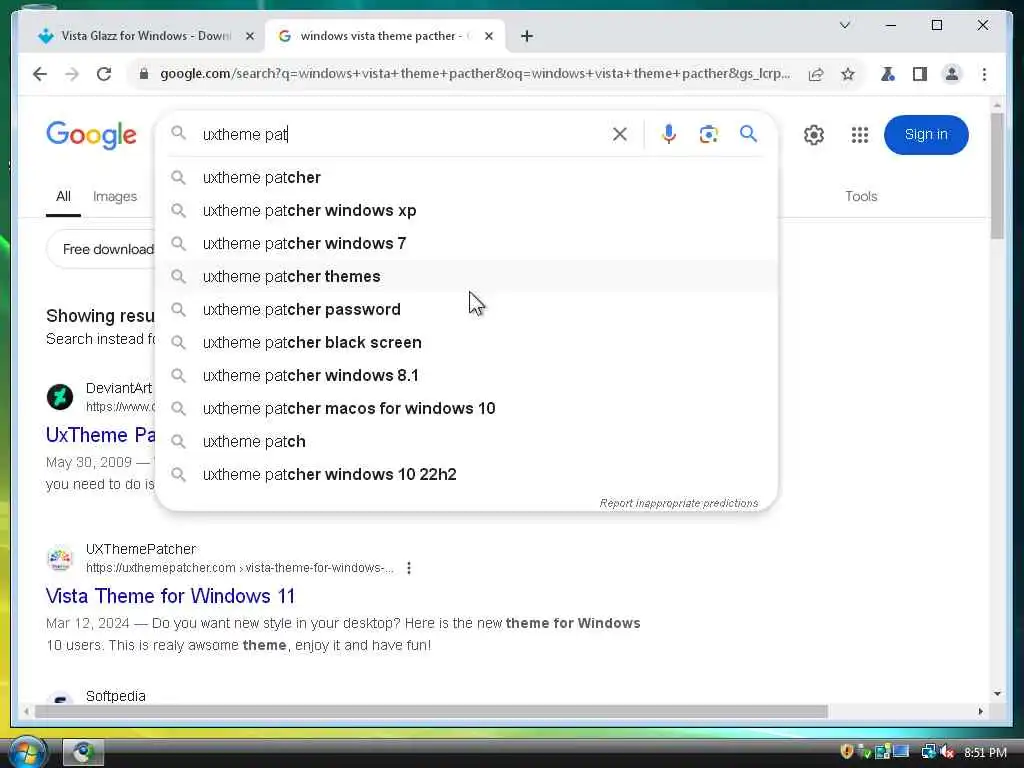Open Chrome three-dot menu
This screenshot has width=1024, height=768.
click(x=984, y=74)
